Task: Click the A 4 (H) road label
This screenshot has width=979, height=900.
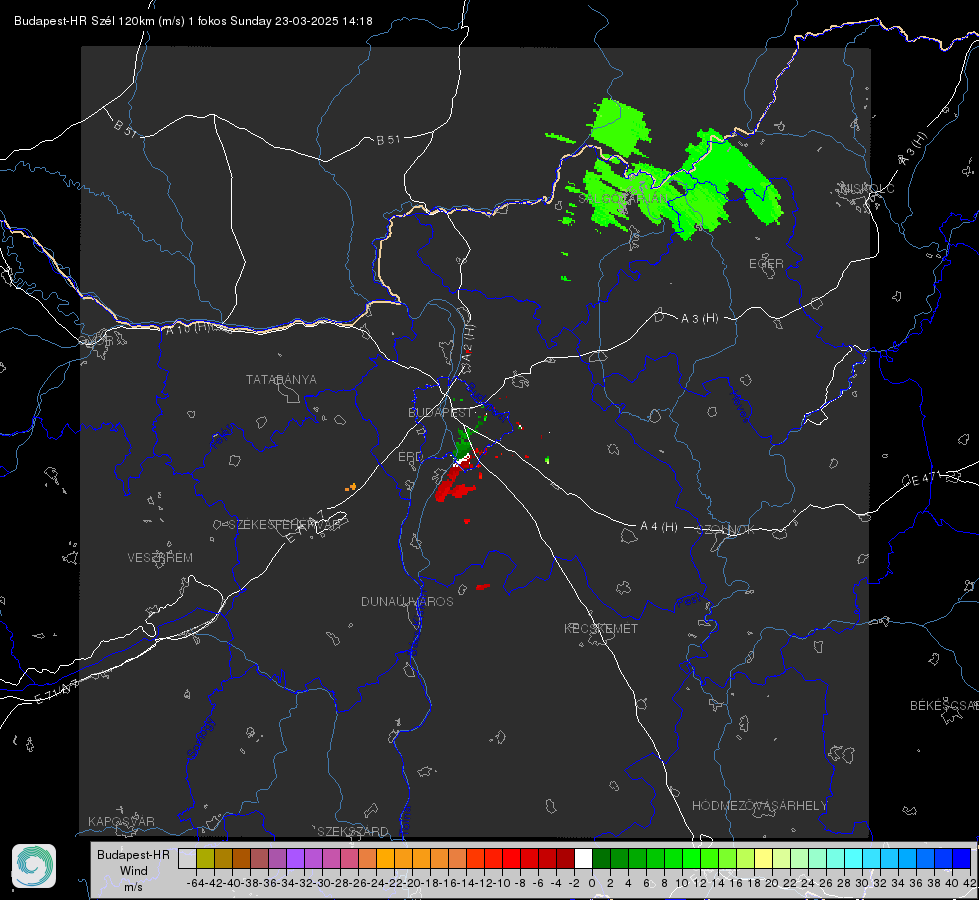Action: pos(659,527)
